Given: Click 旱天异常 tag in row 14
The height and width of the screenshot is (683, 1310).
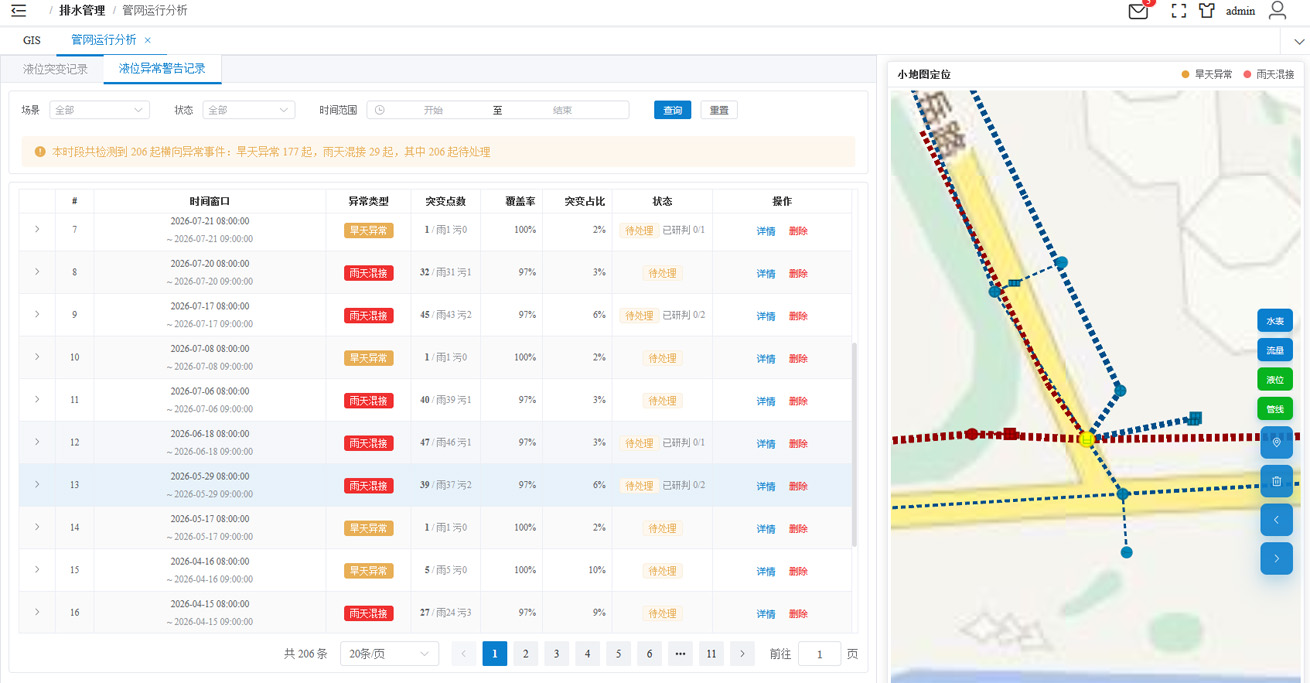Looking at the screenshot, I should pos(368,528).
